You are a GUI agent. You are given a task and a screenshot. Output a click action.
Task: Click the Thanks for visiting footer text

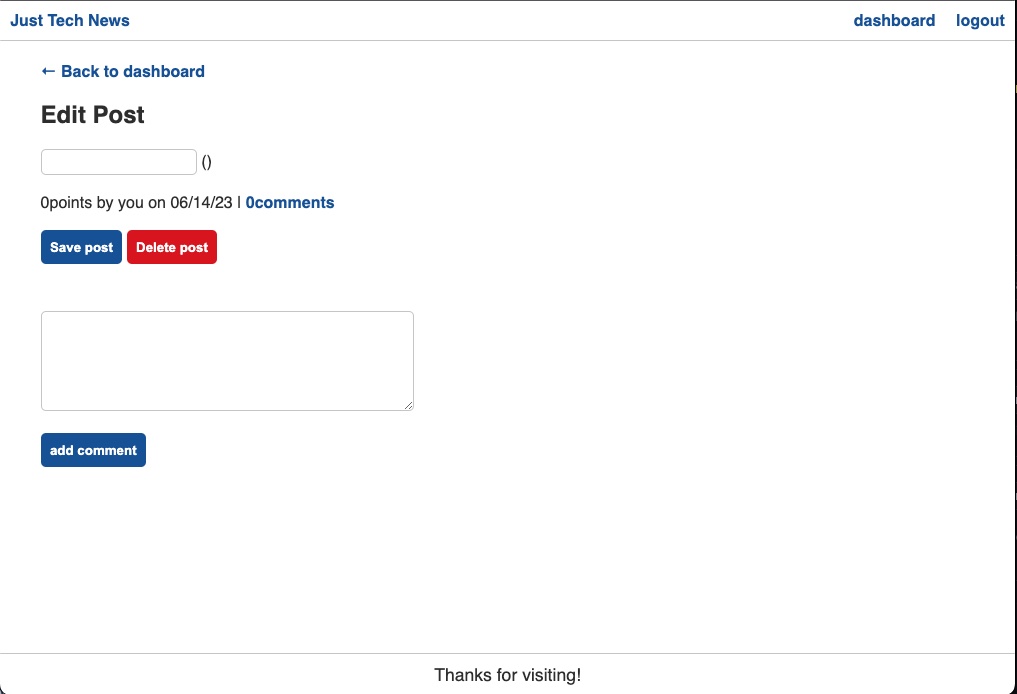point(507,675)
